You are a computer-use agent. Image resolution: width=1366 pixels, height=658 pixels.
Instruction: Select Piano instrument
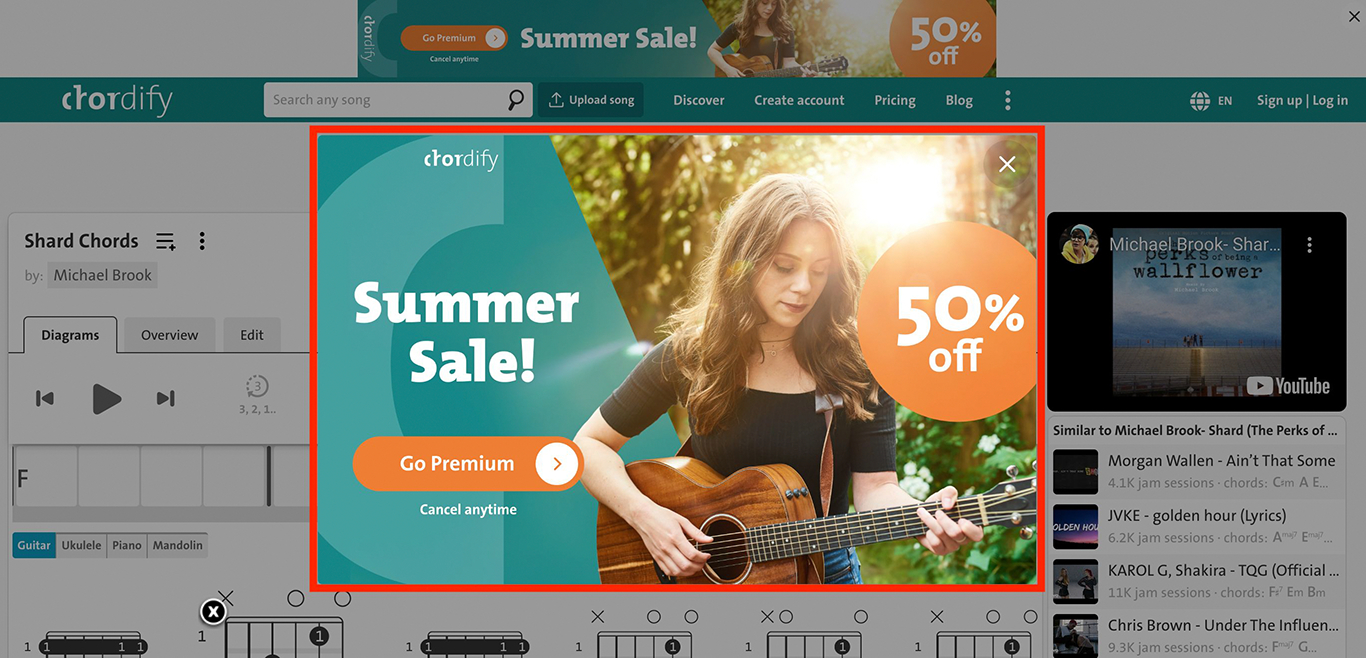click(127, 545)
